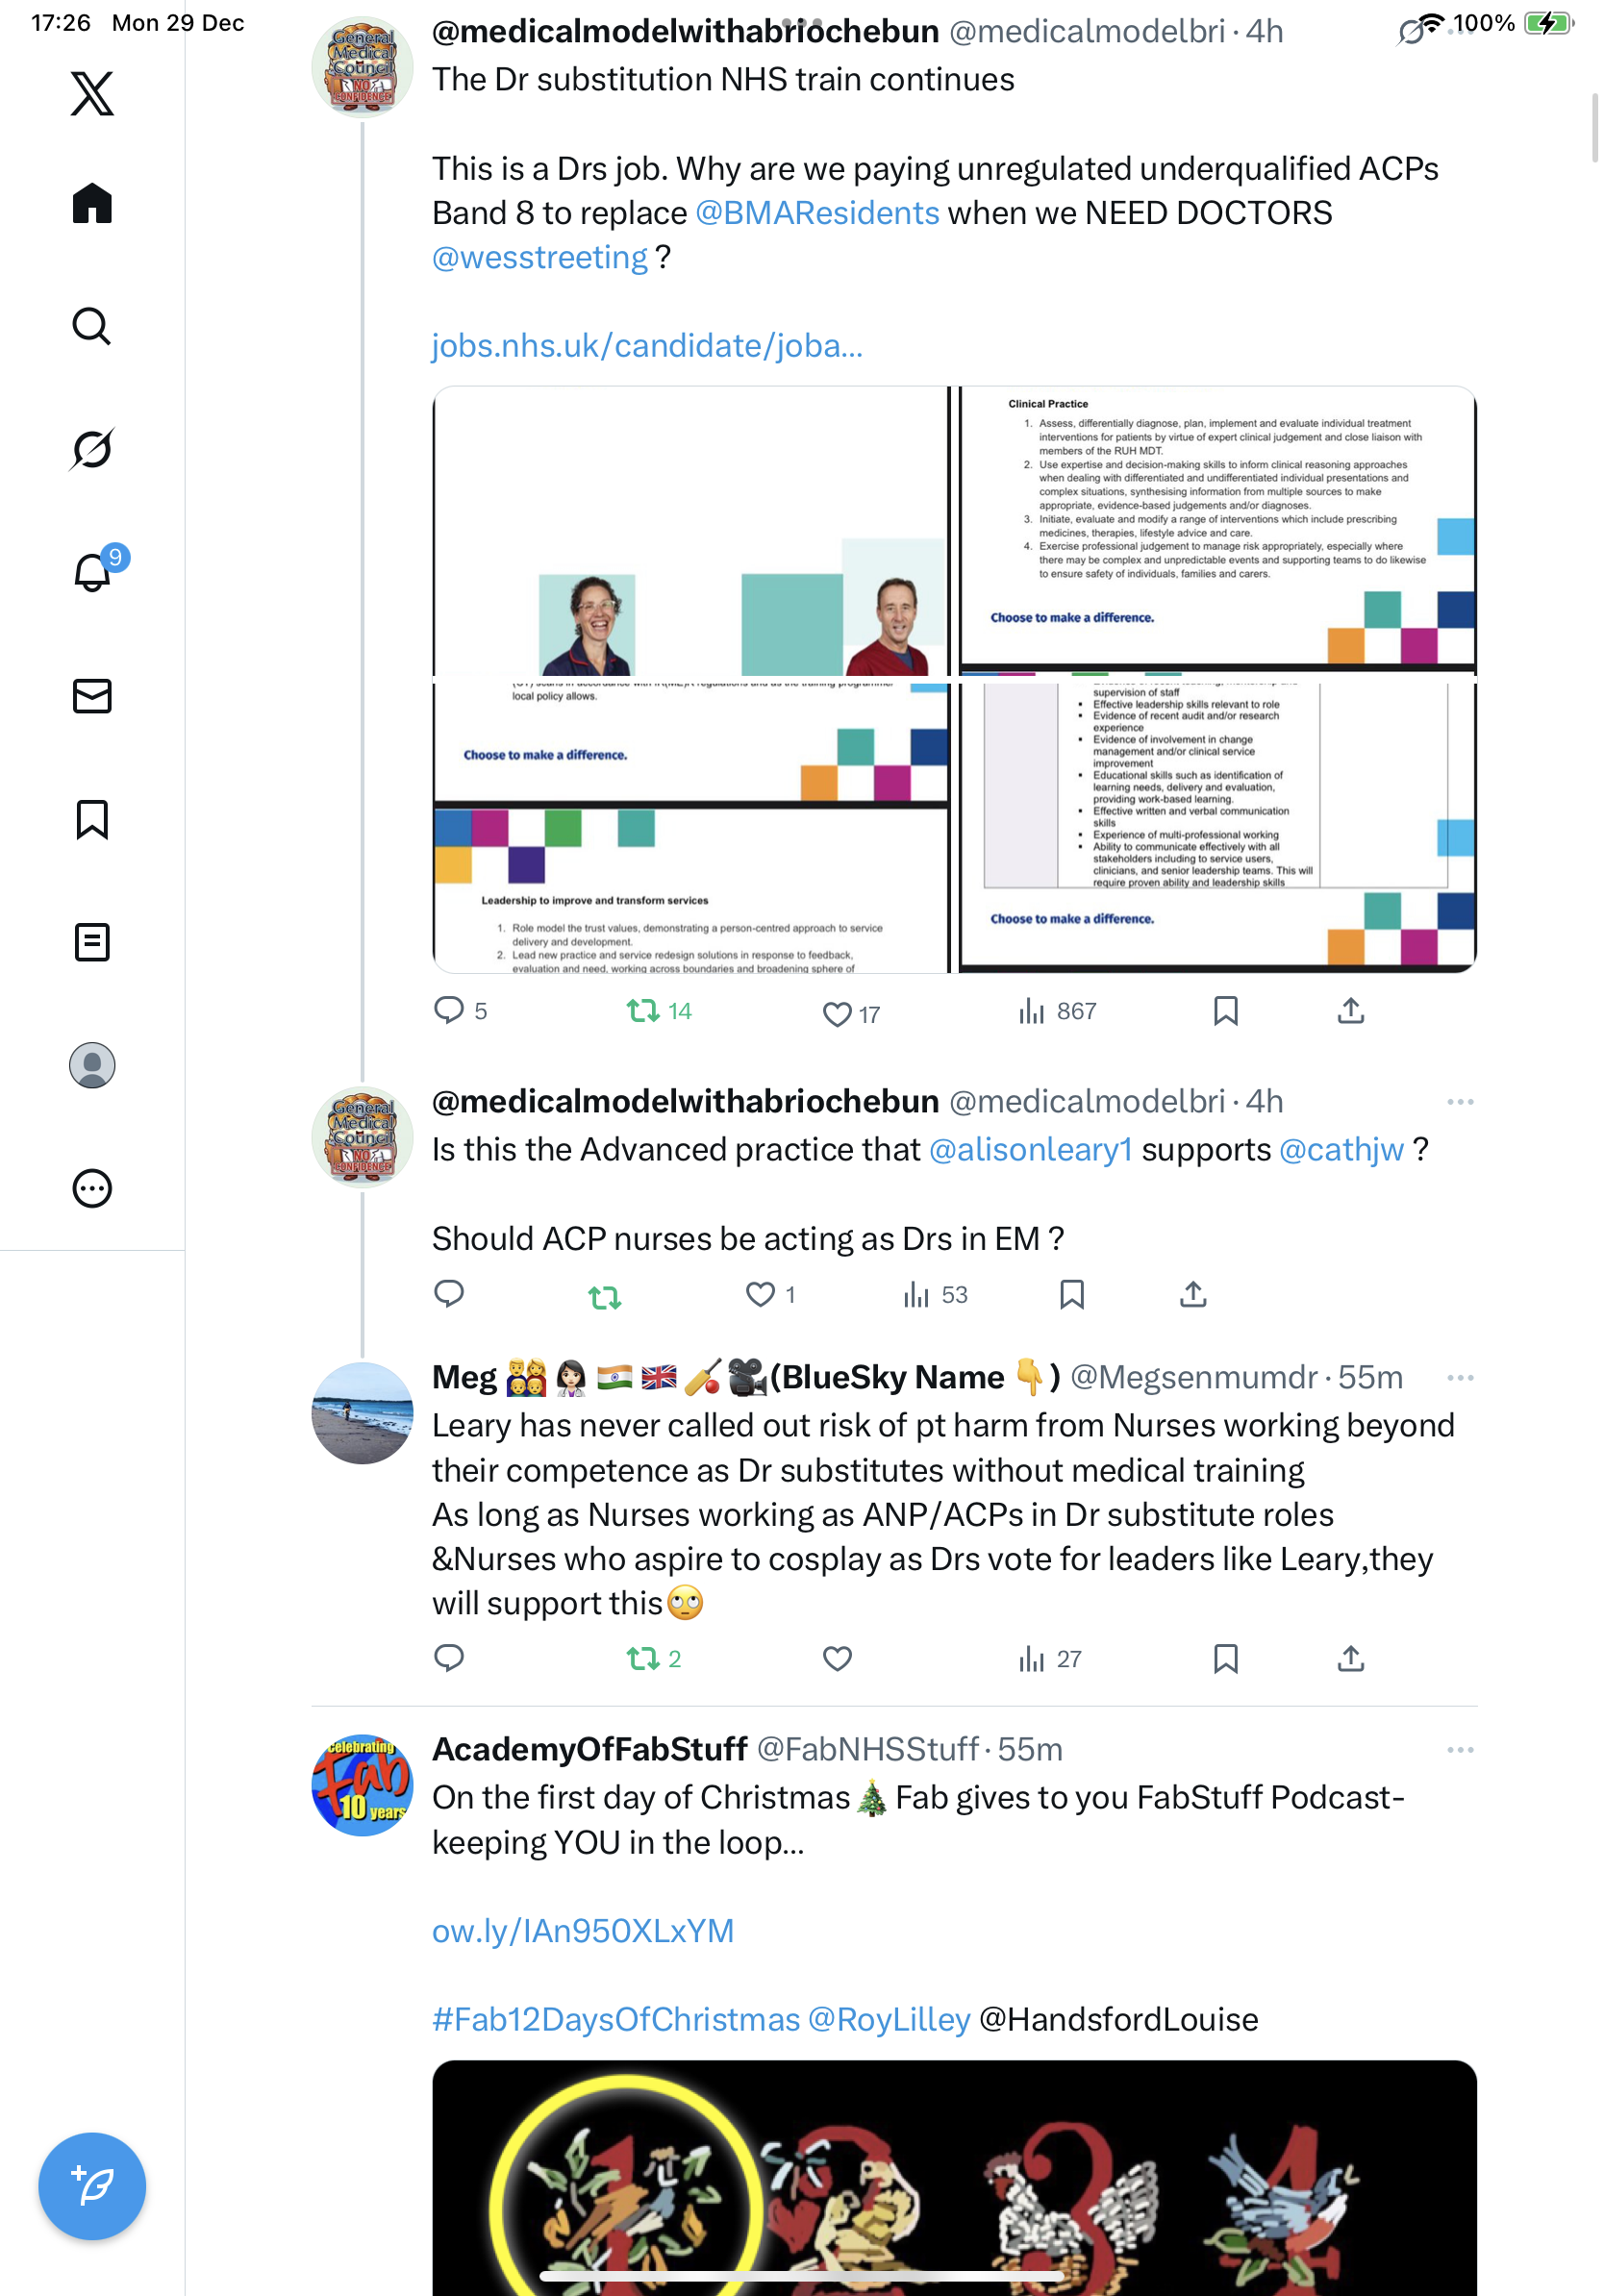The width and height of the screenshot is (1604, 2296).
Task: Share the tweet with 53 views
Action: pyautogui.click(x=1193, y=1295)
